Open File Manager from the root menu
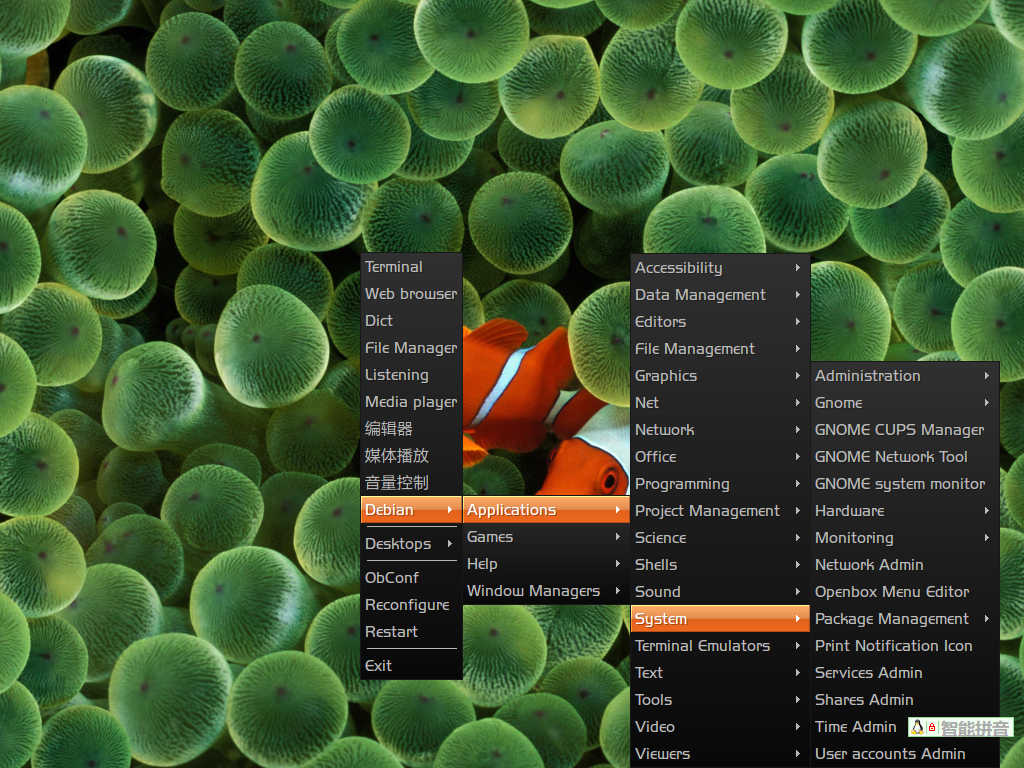1024x768 pixels. [x=411, y=348]
